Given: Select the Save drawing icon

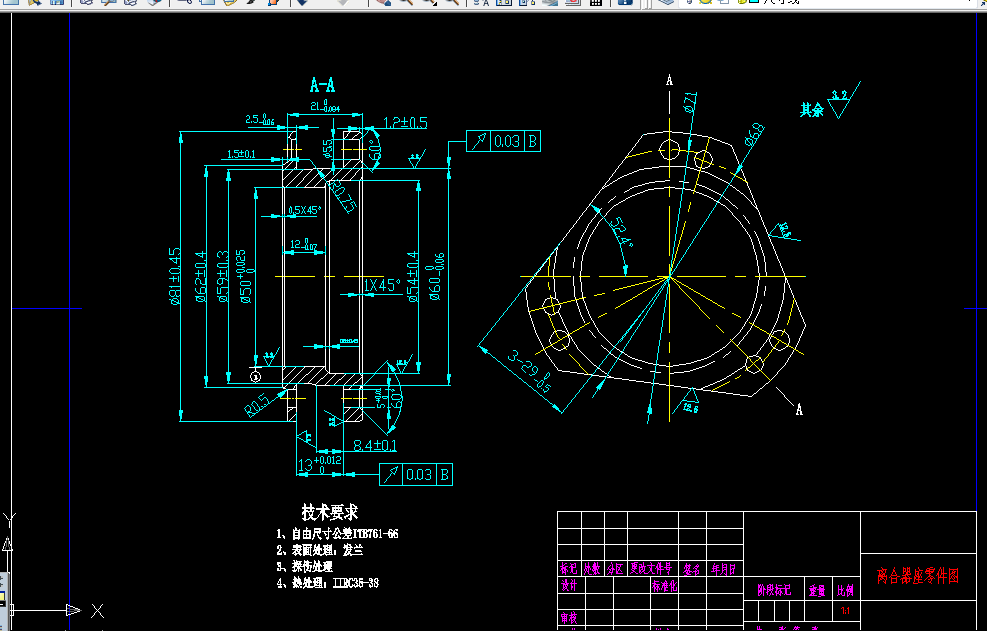Looking at the screenshot, I should tap(57, 5).
